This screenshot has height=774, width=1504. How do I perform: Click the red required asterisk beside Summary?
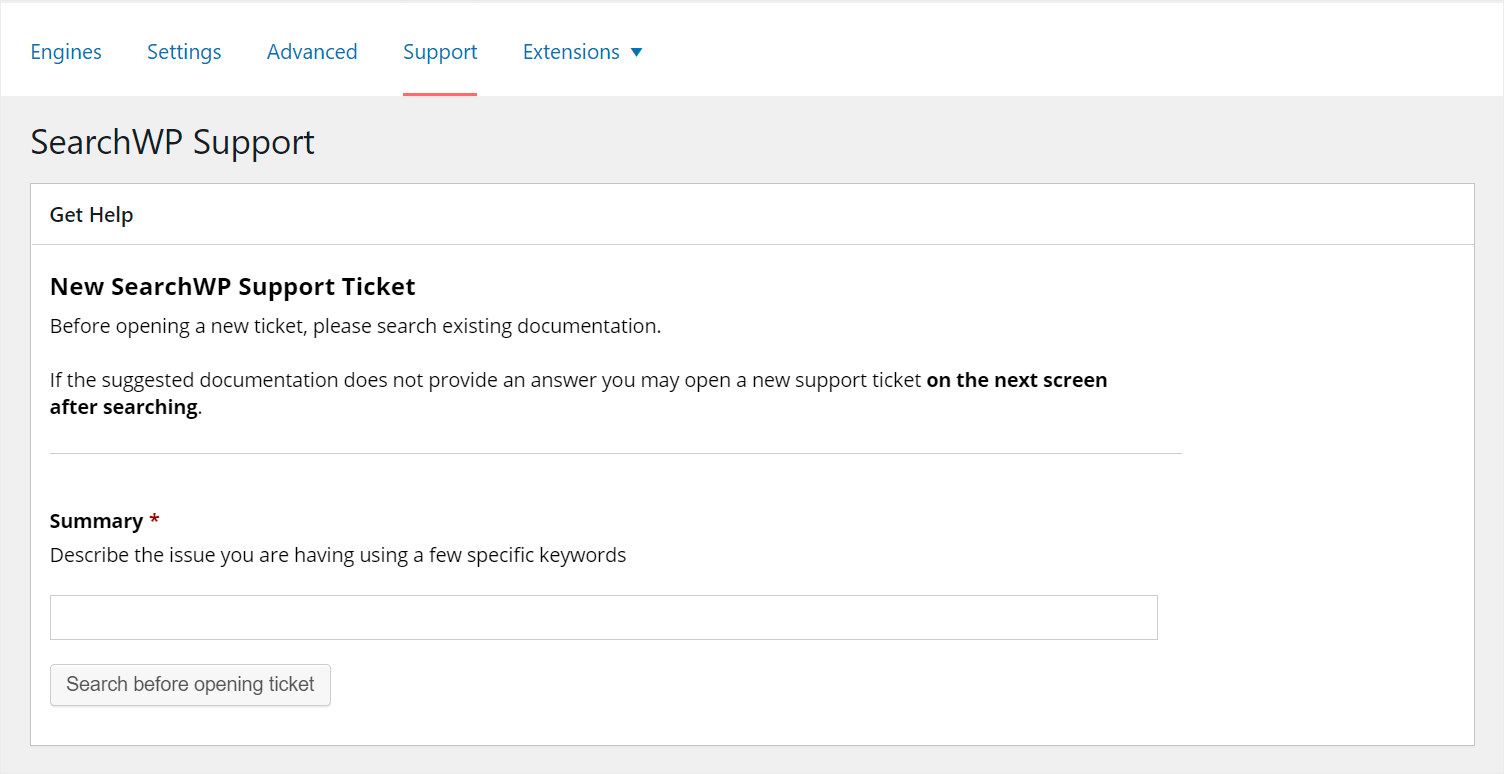pyautogui.click(x=155, y=519)
